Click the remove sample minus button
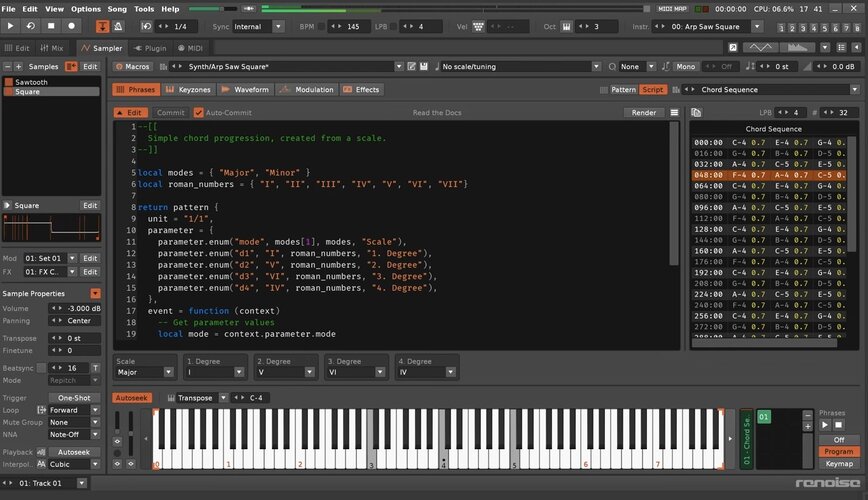This screenshot has width=868, height=500. 7,66
